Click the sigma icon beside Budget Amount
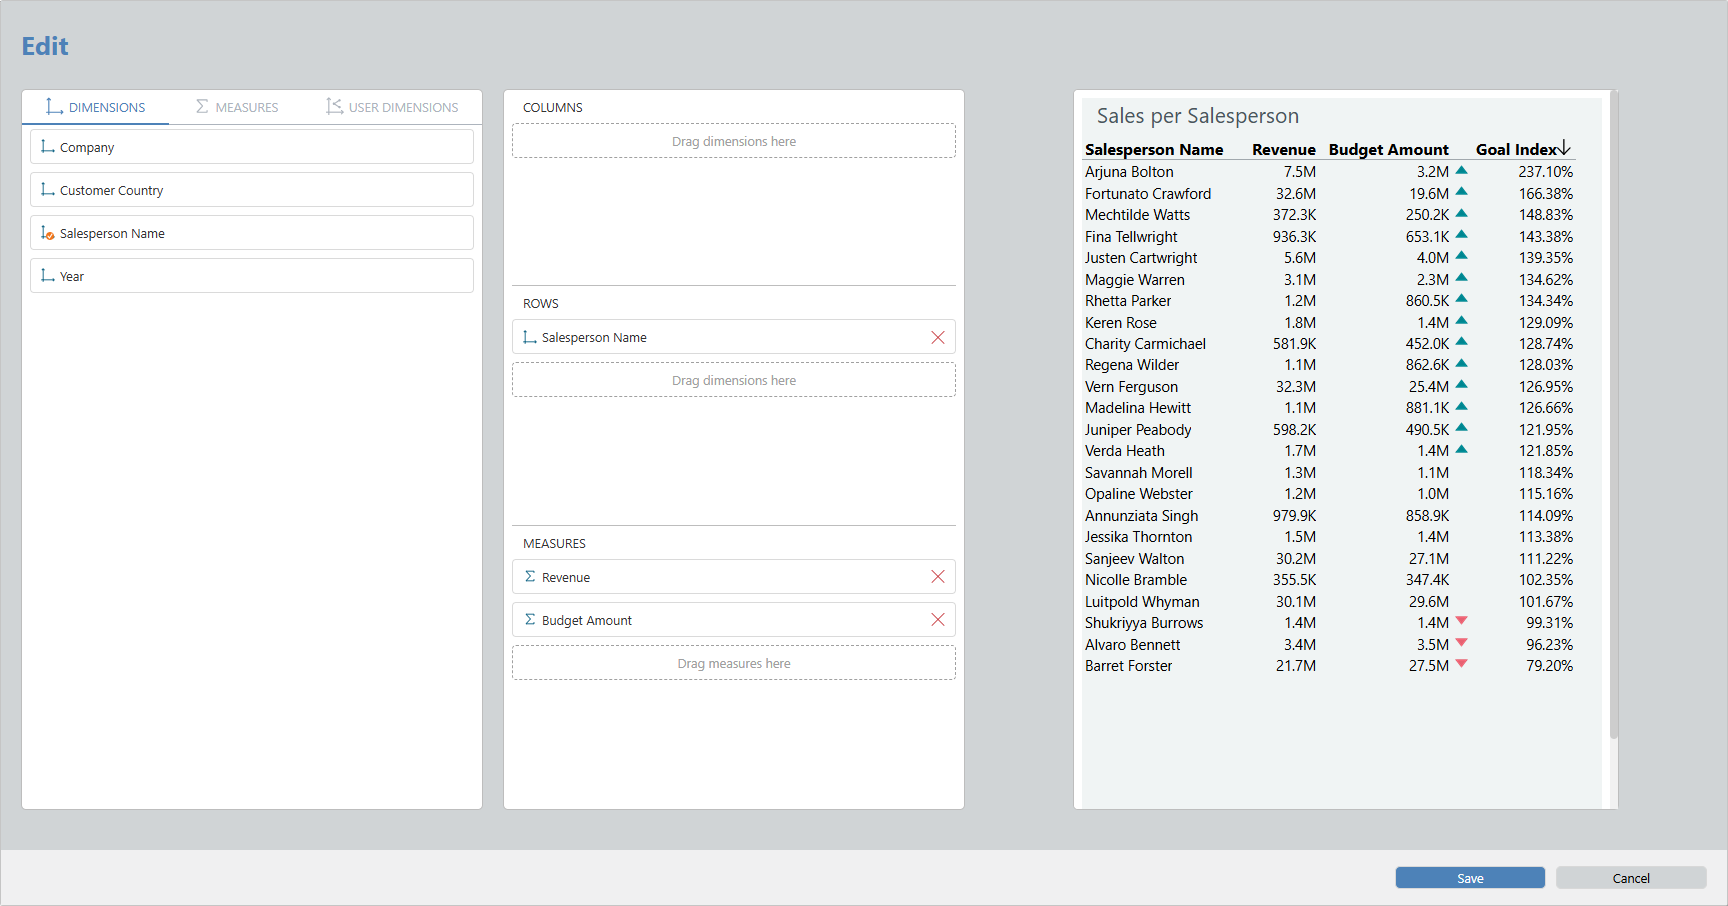The image size is (1728, 906). pos(530,620)
